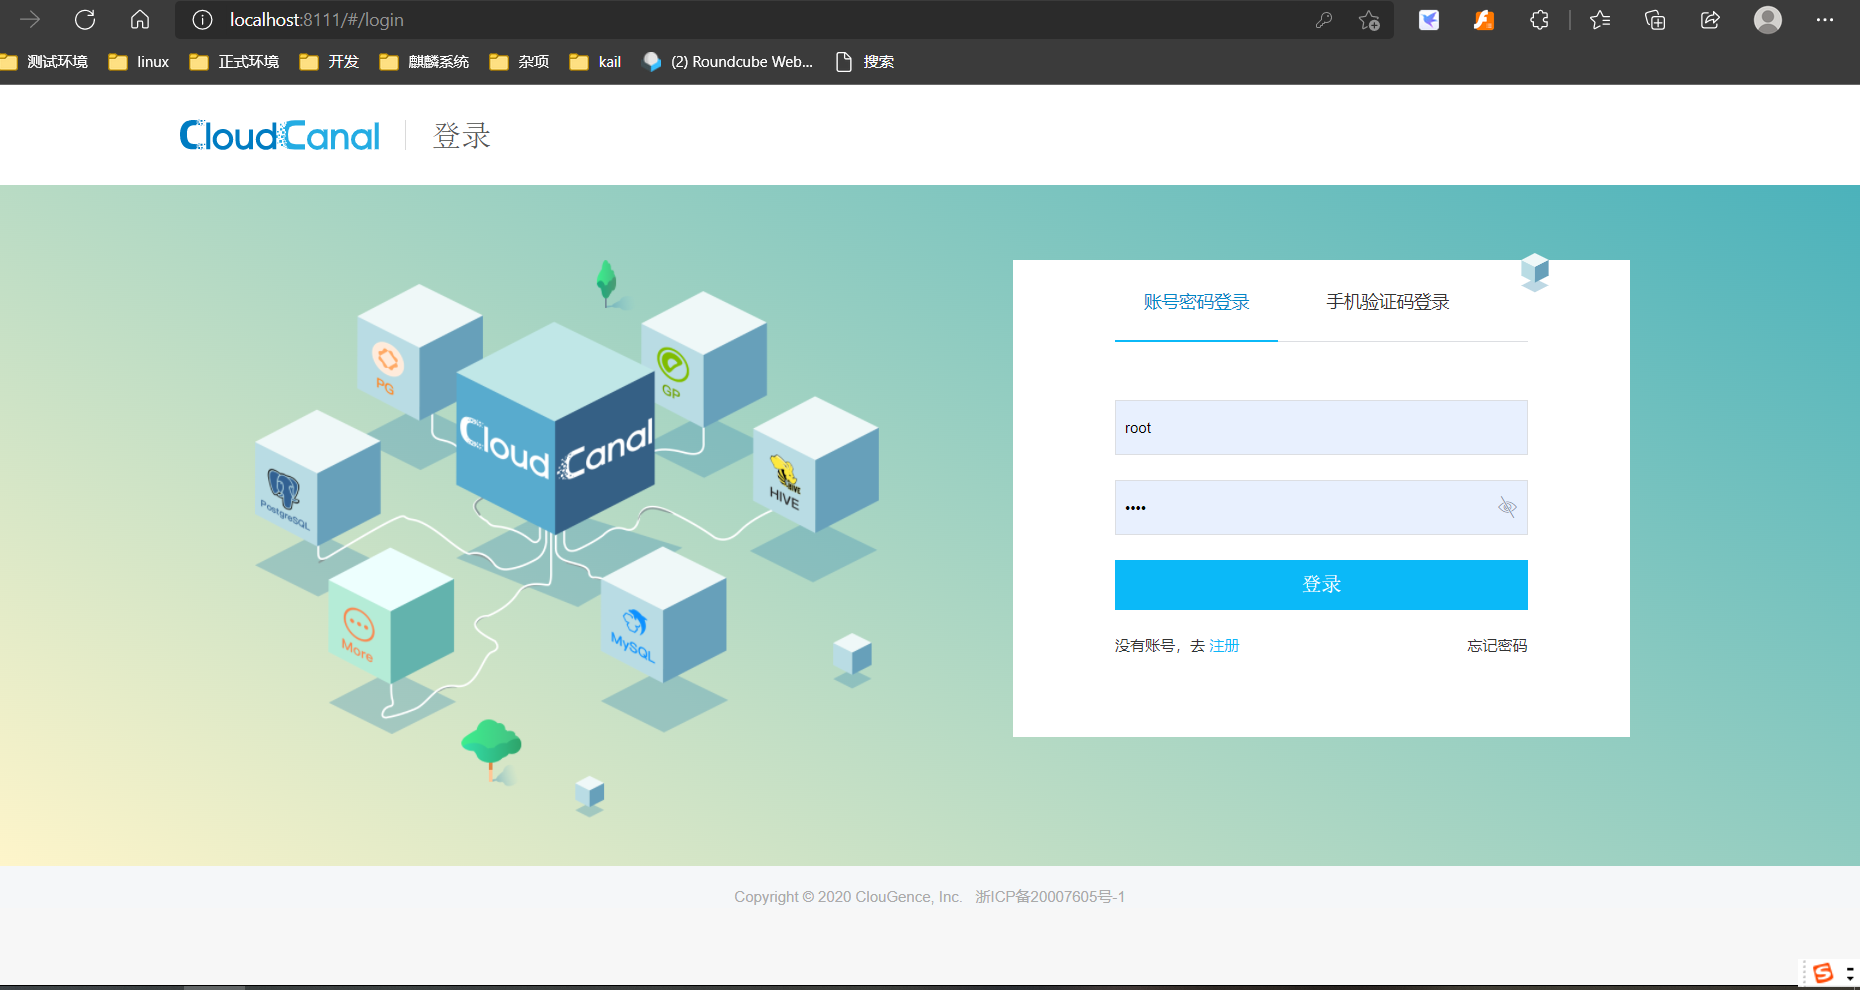The width and height of the screenshot is (1860, 990).
Task: Open the Roundcube Webmail bookmark
Action: [x=728, y=62]
